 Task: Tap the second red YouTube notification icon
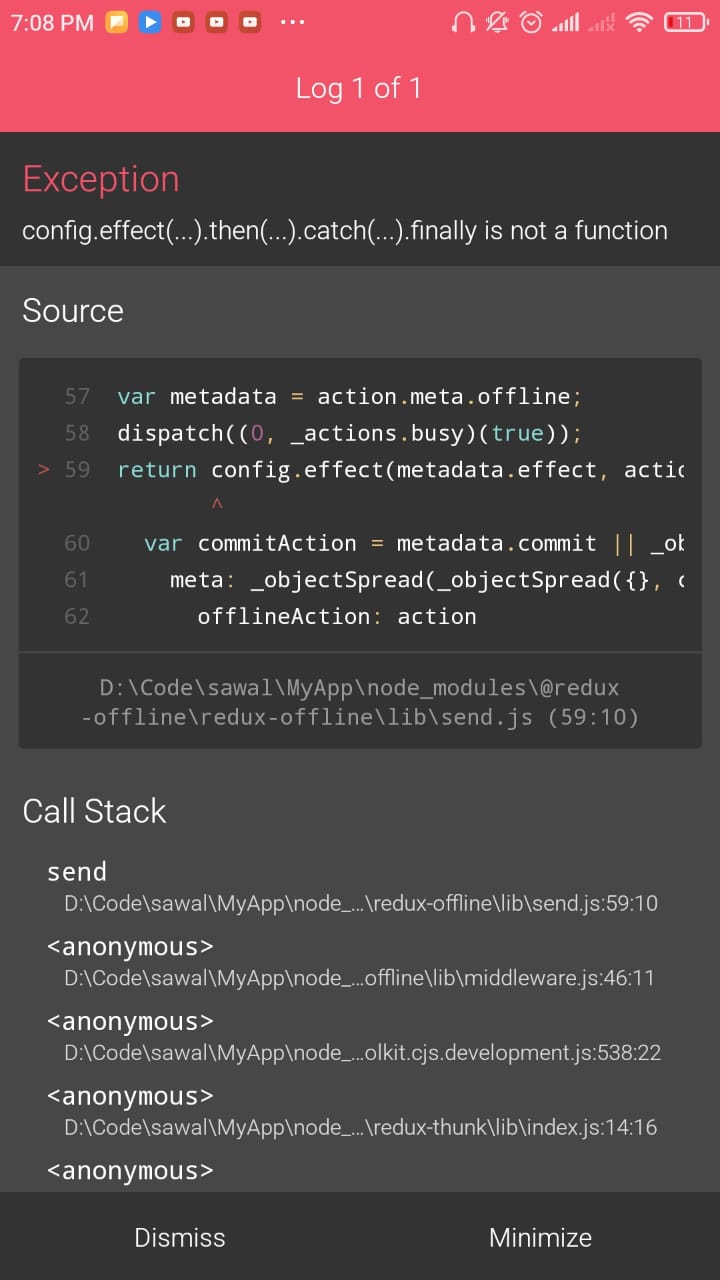(217, 21)
